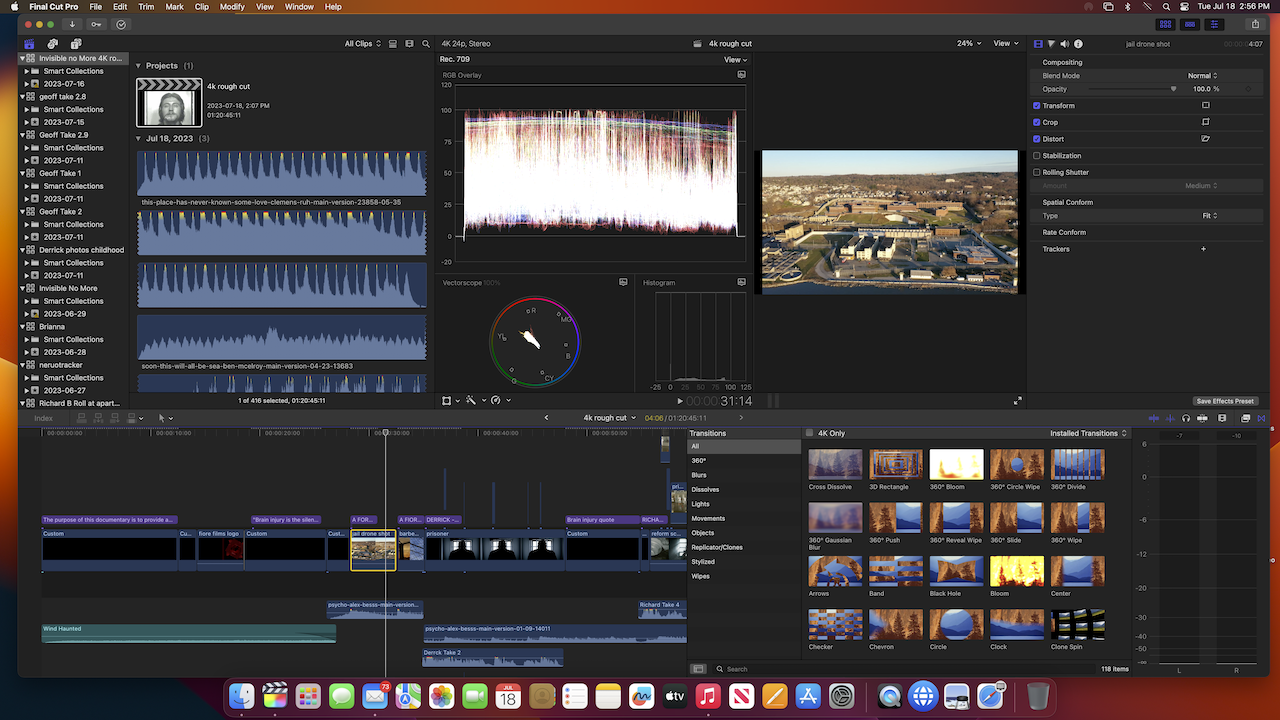Check the 4K Only checkbox
The height and width of the screenshot is (720, 1280).
pyautogui.click(x=810, y=434)
